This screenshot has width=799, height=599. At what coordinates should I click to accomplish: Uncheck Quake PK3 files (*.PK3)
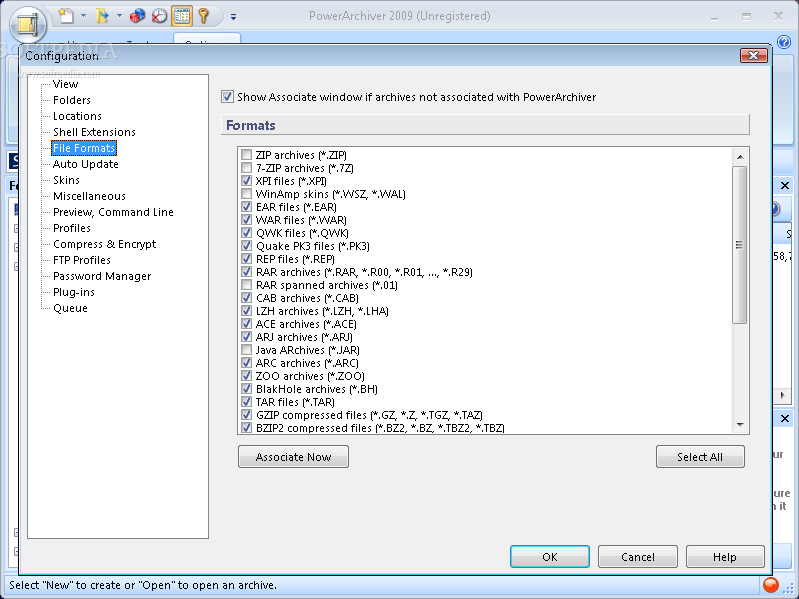tap(247, 246)
